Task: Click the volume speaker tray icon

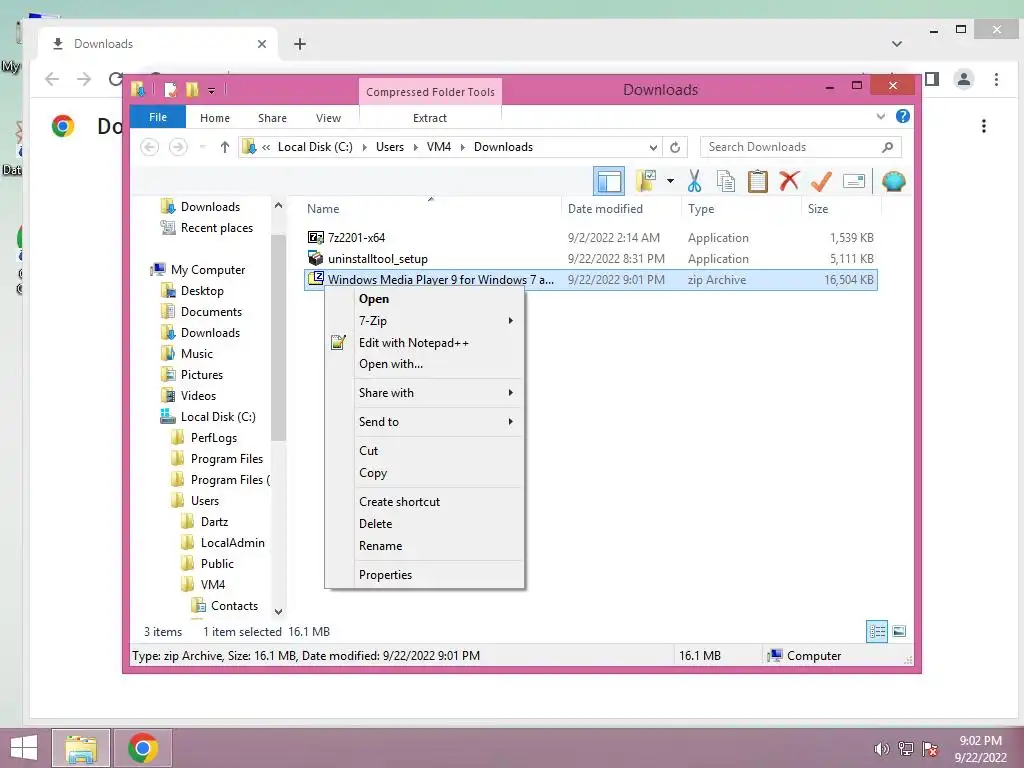Action: [881, 749]
